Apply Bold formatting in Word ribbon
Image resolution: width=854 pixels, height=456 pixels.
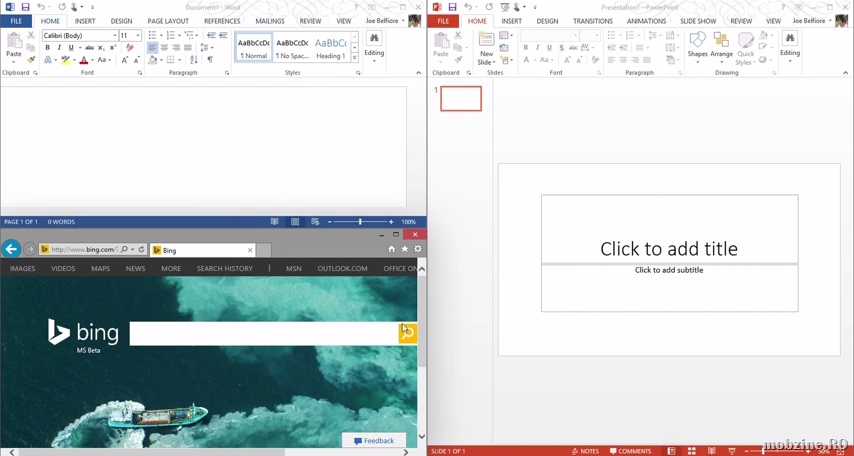tap(47, 47)
